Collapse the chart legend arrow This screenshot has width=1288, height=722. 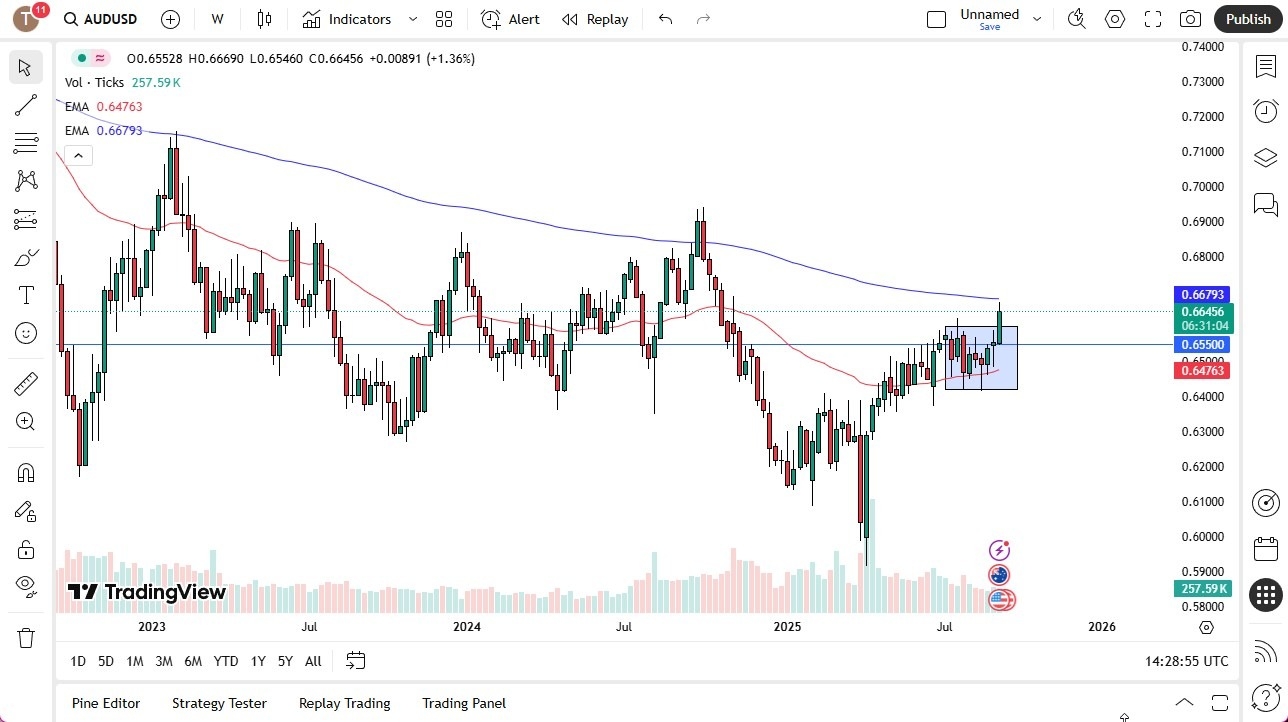pyautogui.click(x=78, y=155)
